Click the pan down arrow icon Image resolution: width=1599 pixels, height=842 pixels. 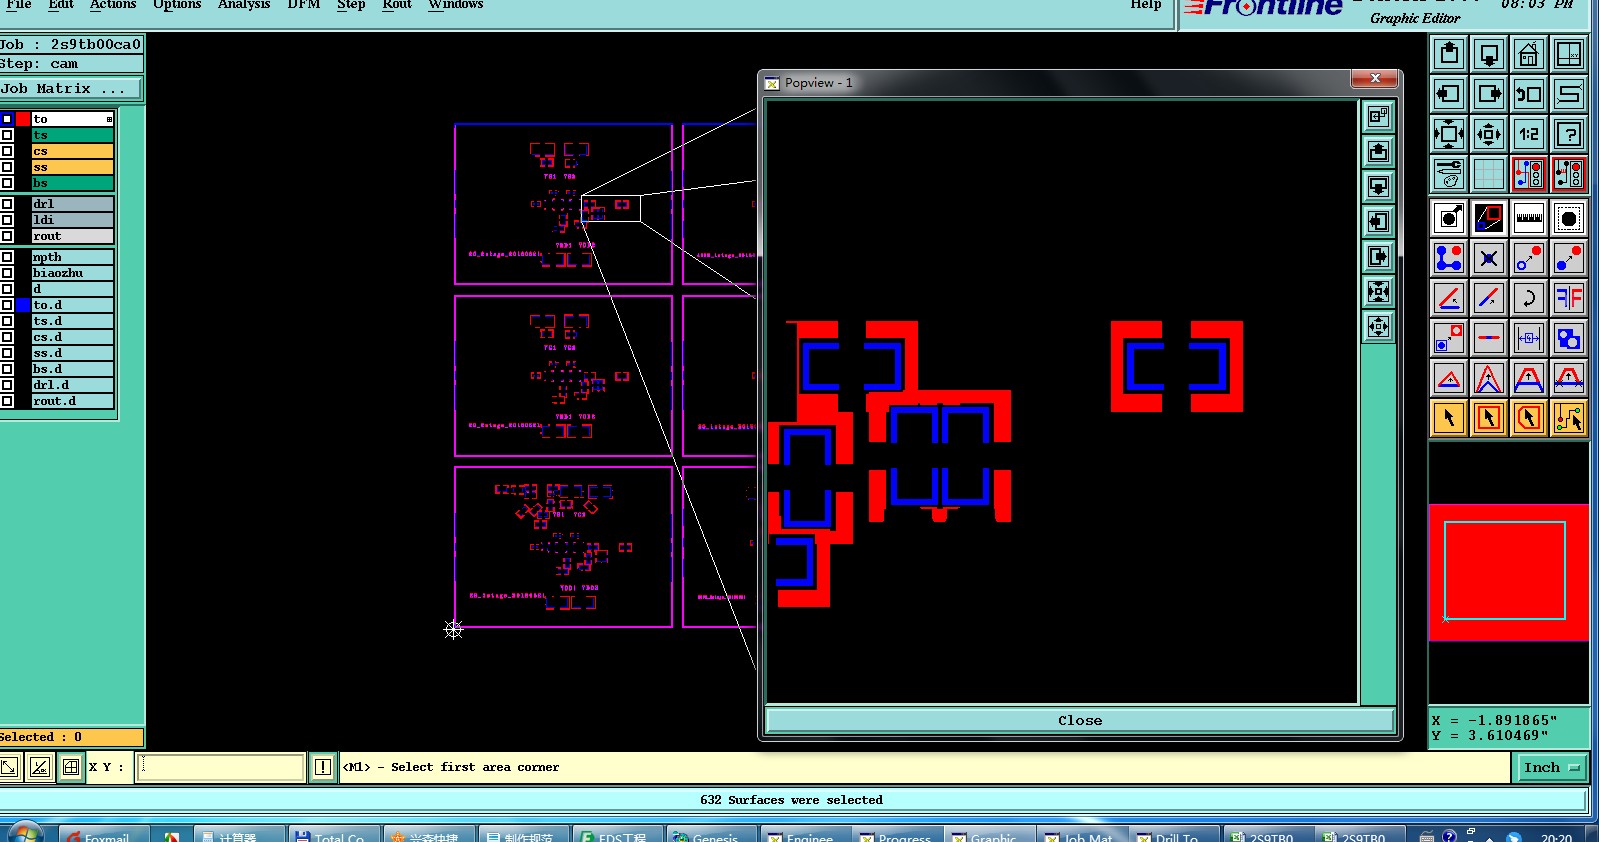pyautogui.click(x=1489, y=54)
